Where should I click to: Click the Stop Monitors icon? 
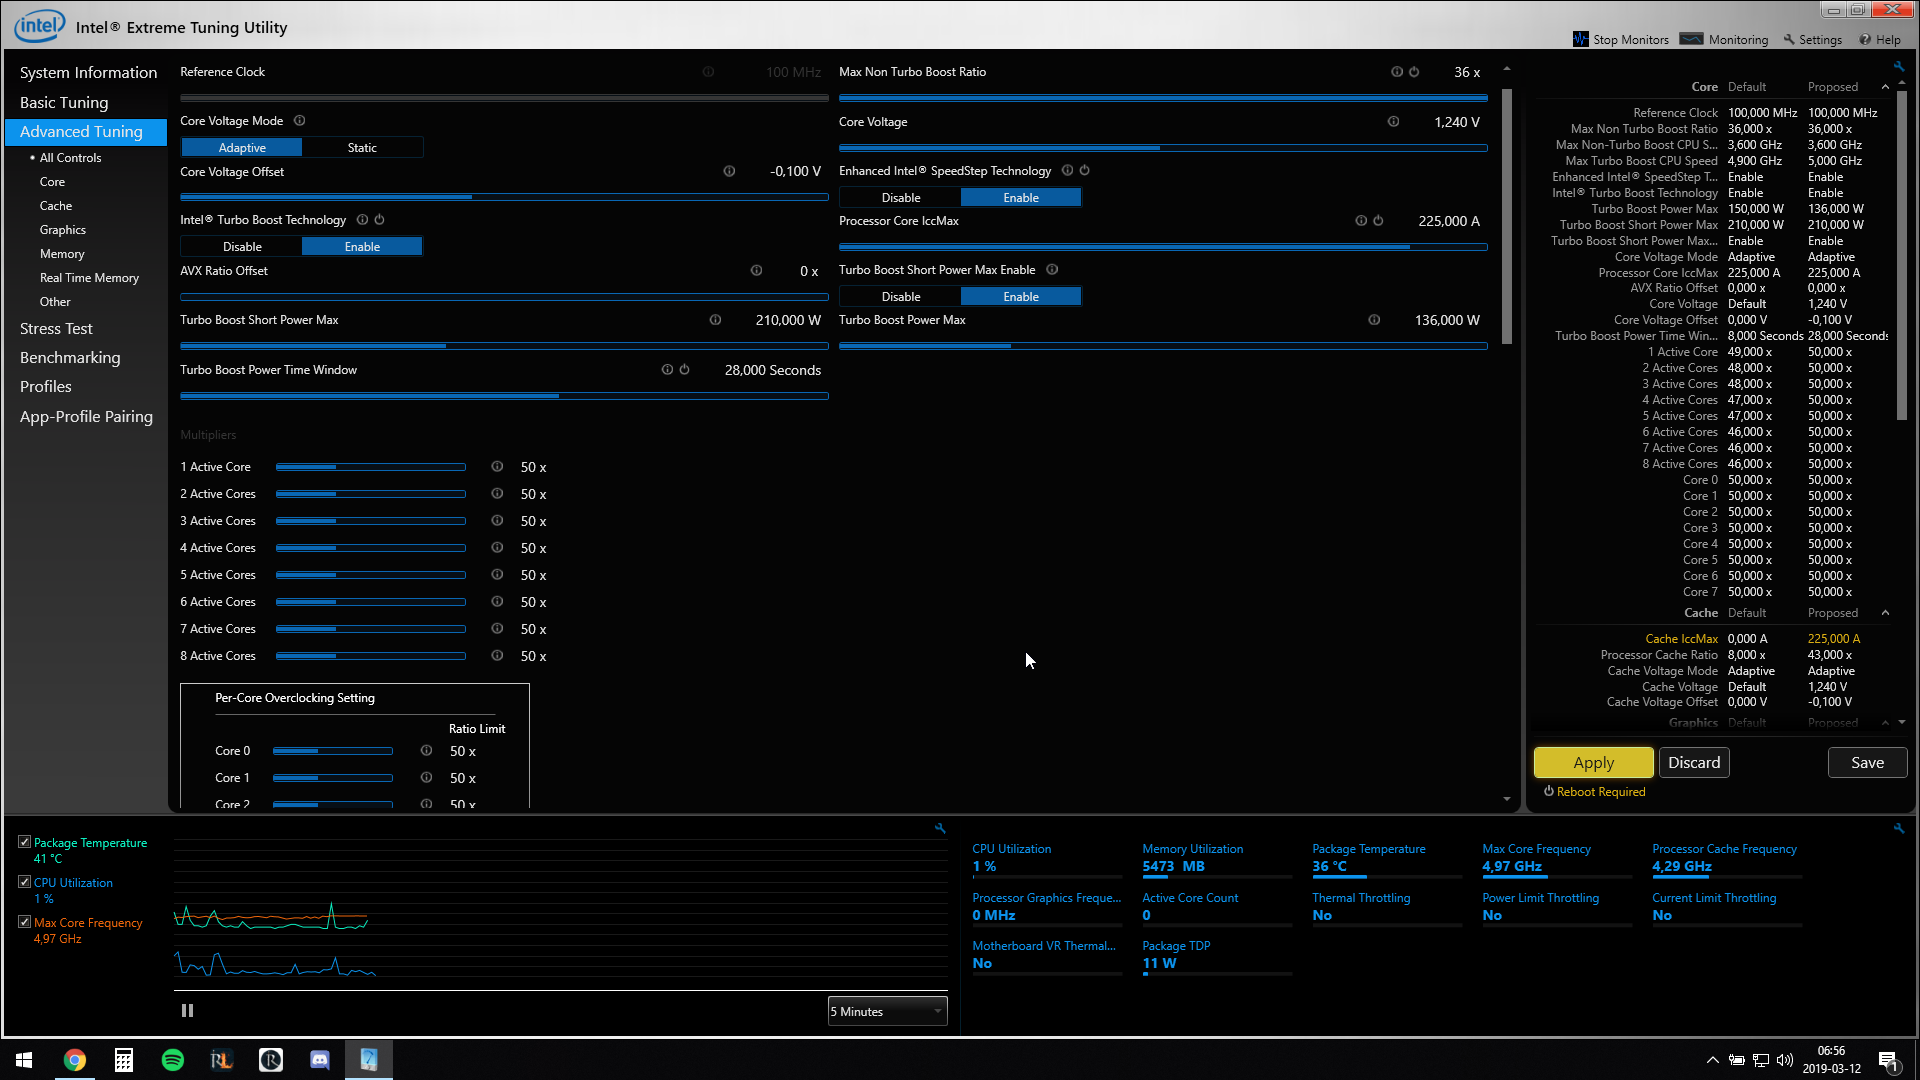[1580, 39]
